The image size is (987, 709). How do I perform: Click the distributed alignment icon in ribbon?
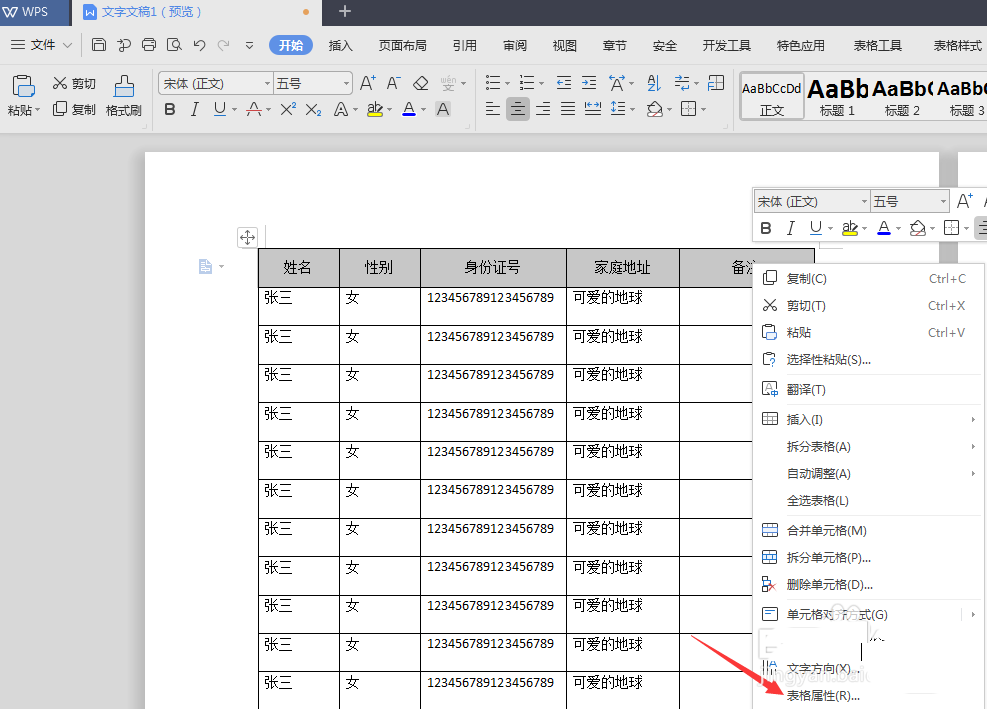pyautogui.click(x=592, y=109)
